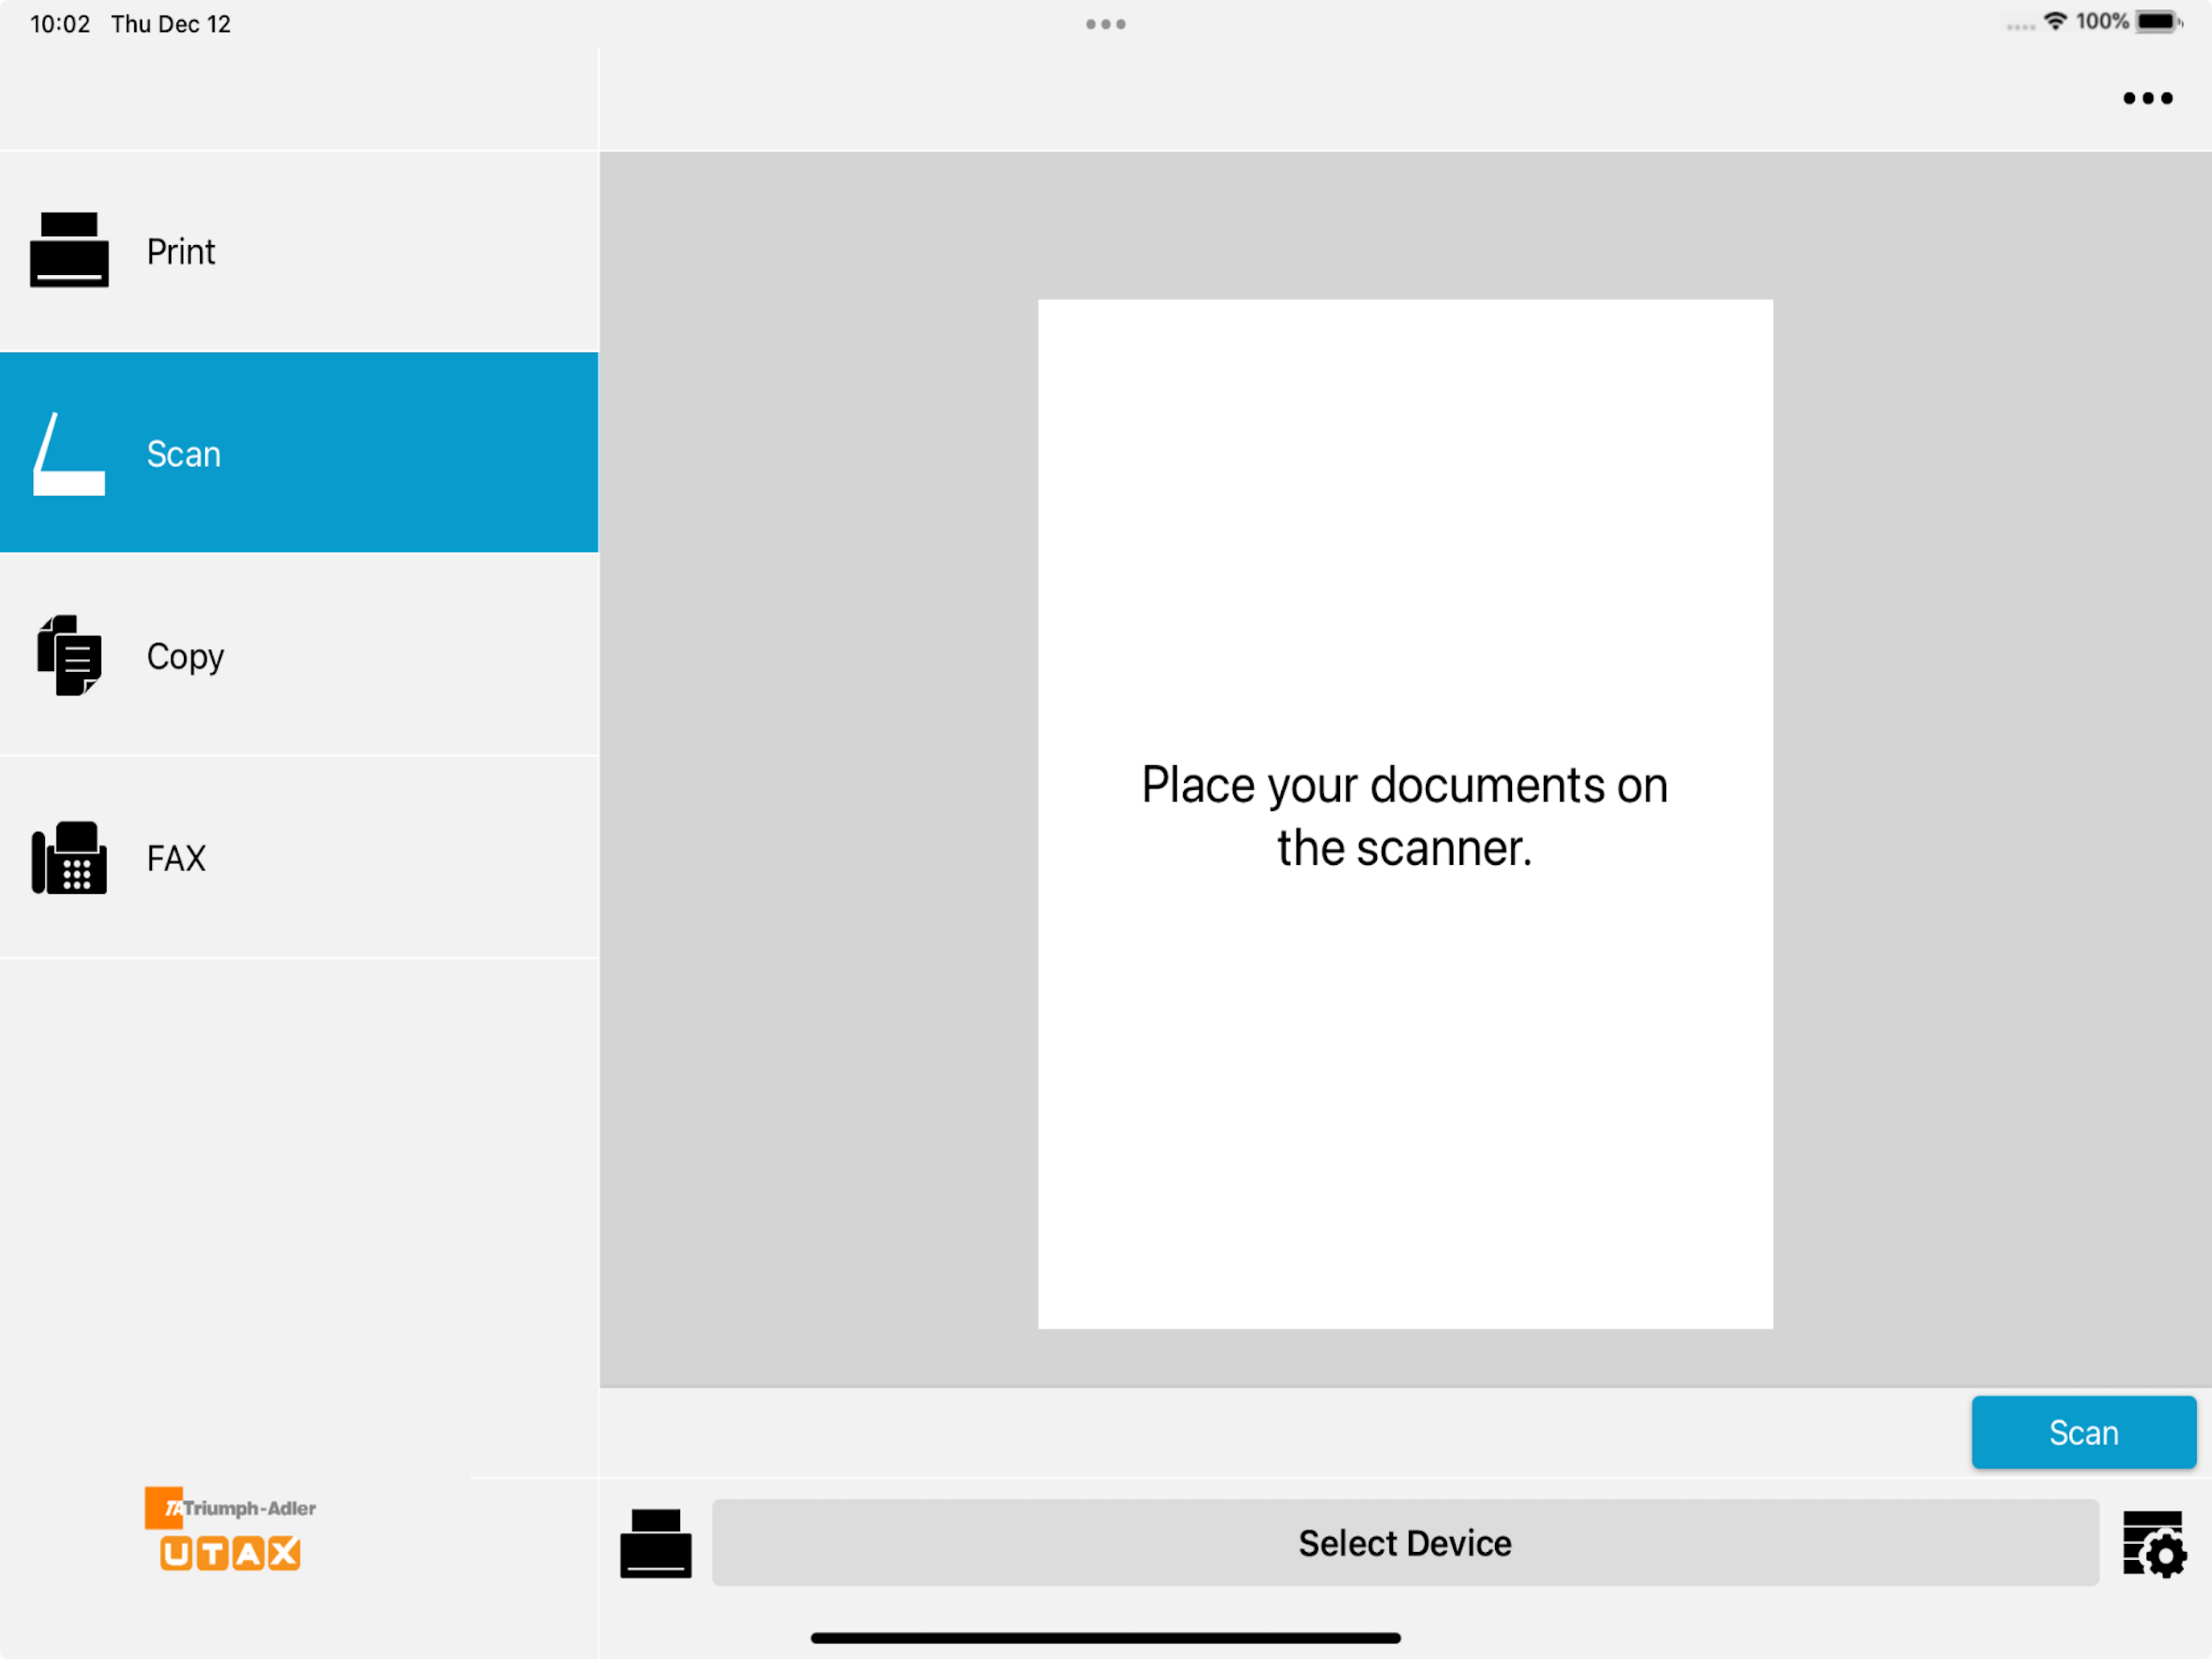
Task: Open the scan settings gear icon
Action: [x=2154, y=1544]
